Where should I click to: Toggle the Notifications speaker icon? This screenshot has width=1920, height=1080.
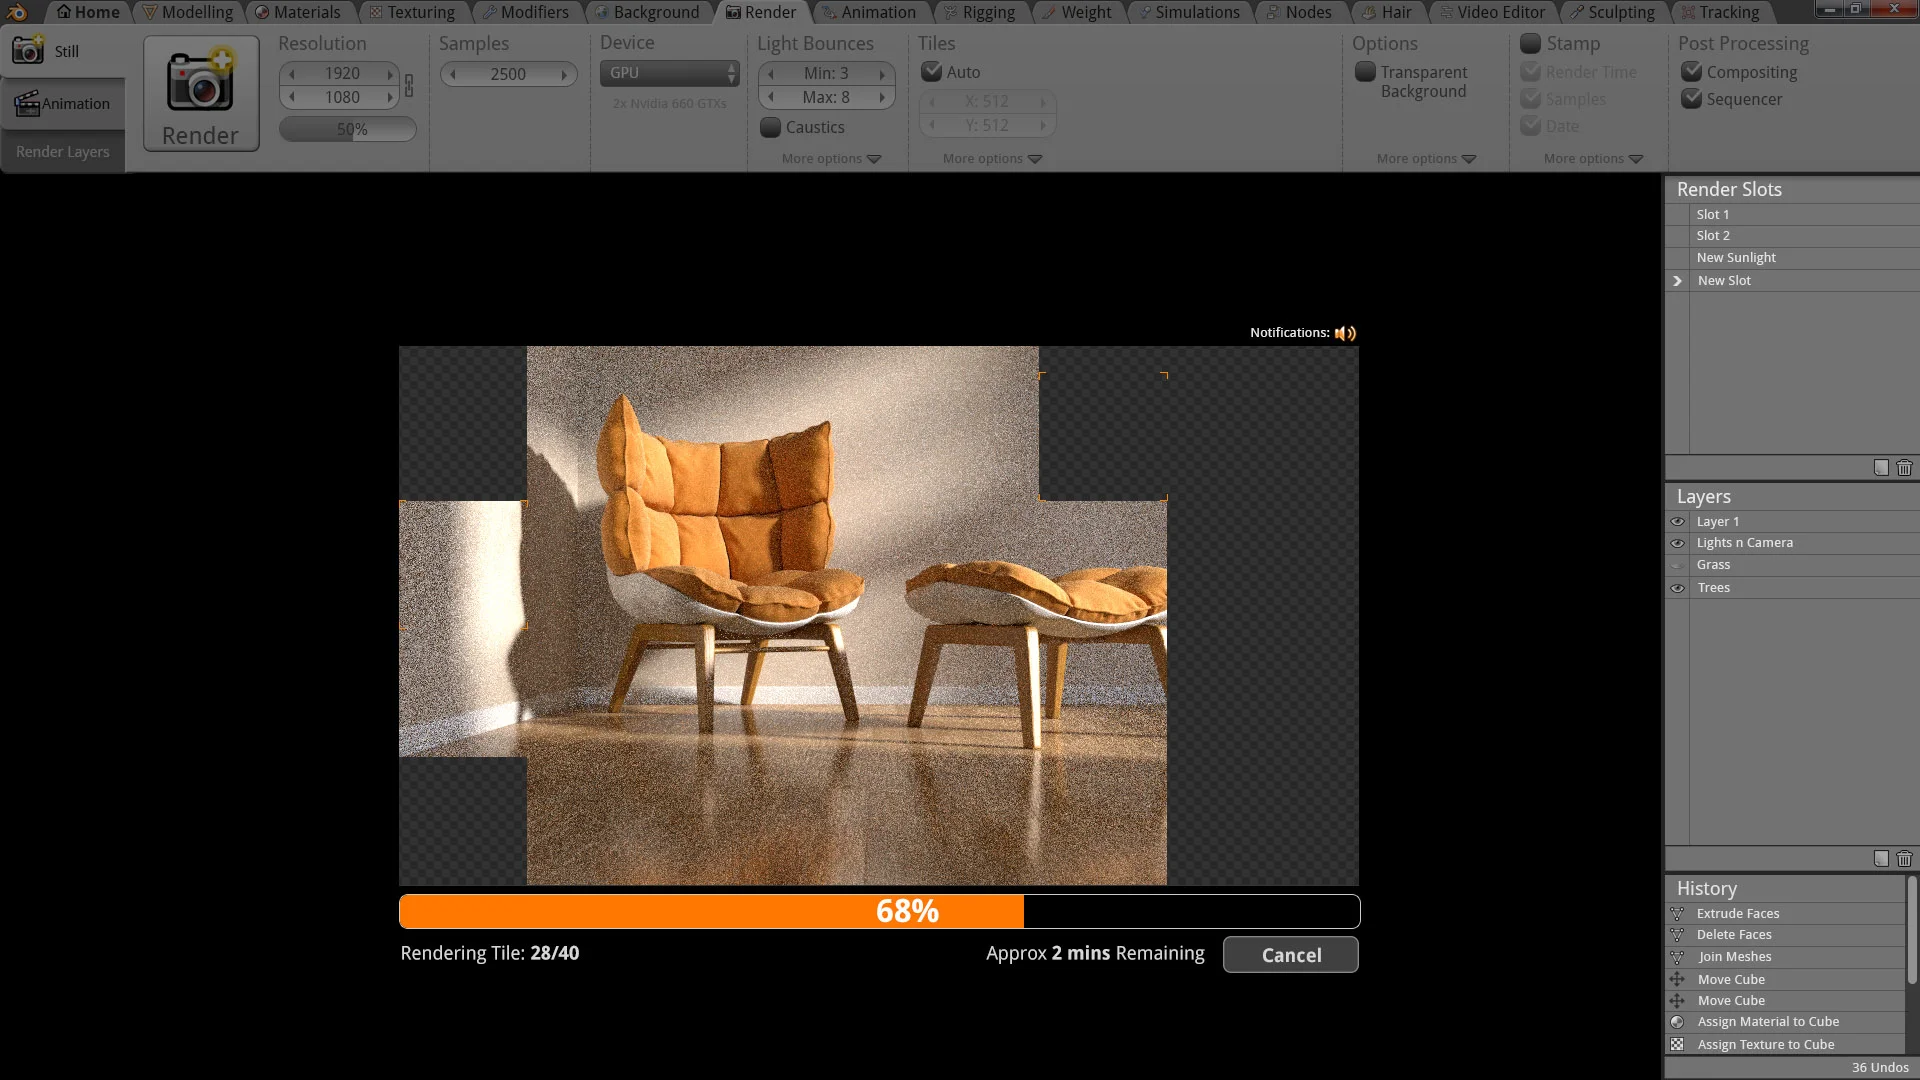(x=1345, y=333)
